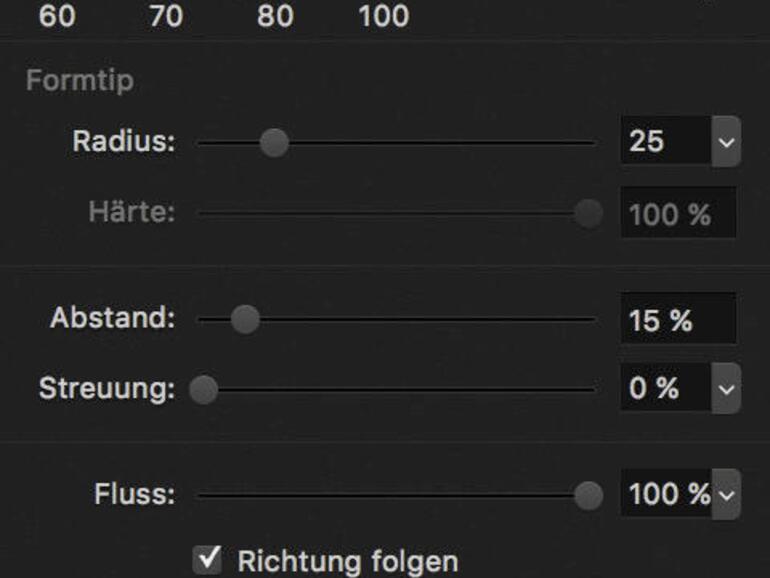Click the Formtip section heading
The width and height of the screenshot is (770, 578).
79,80
